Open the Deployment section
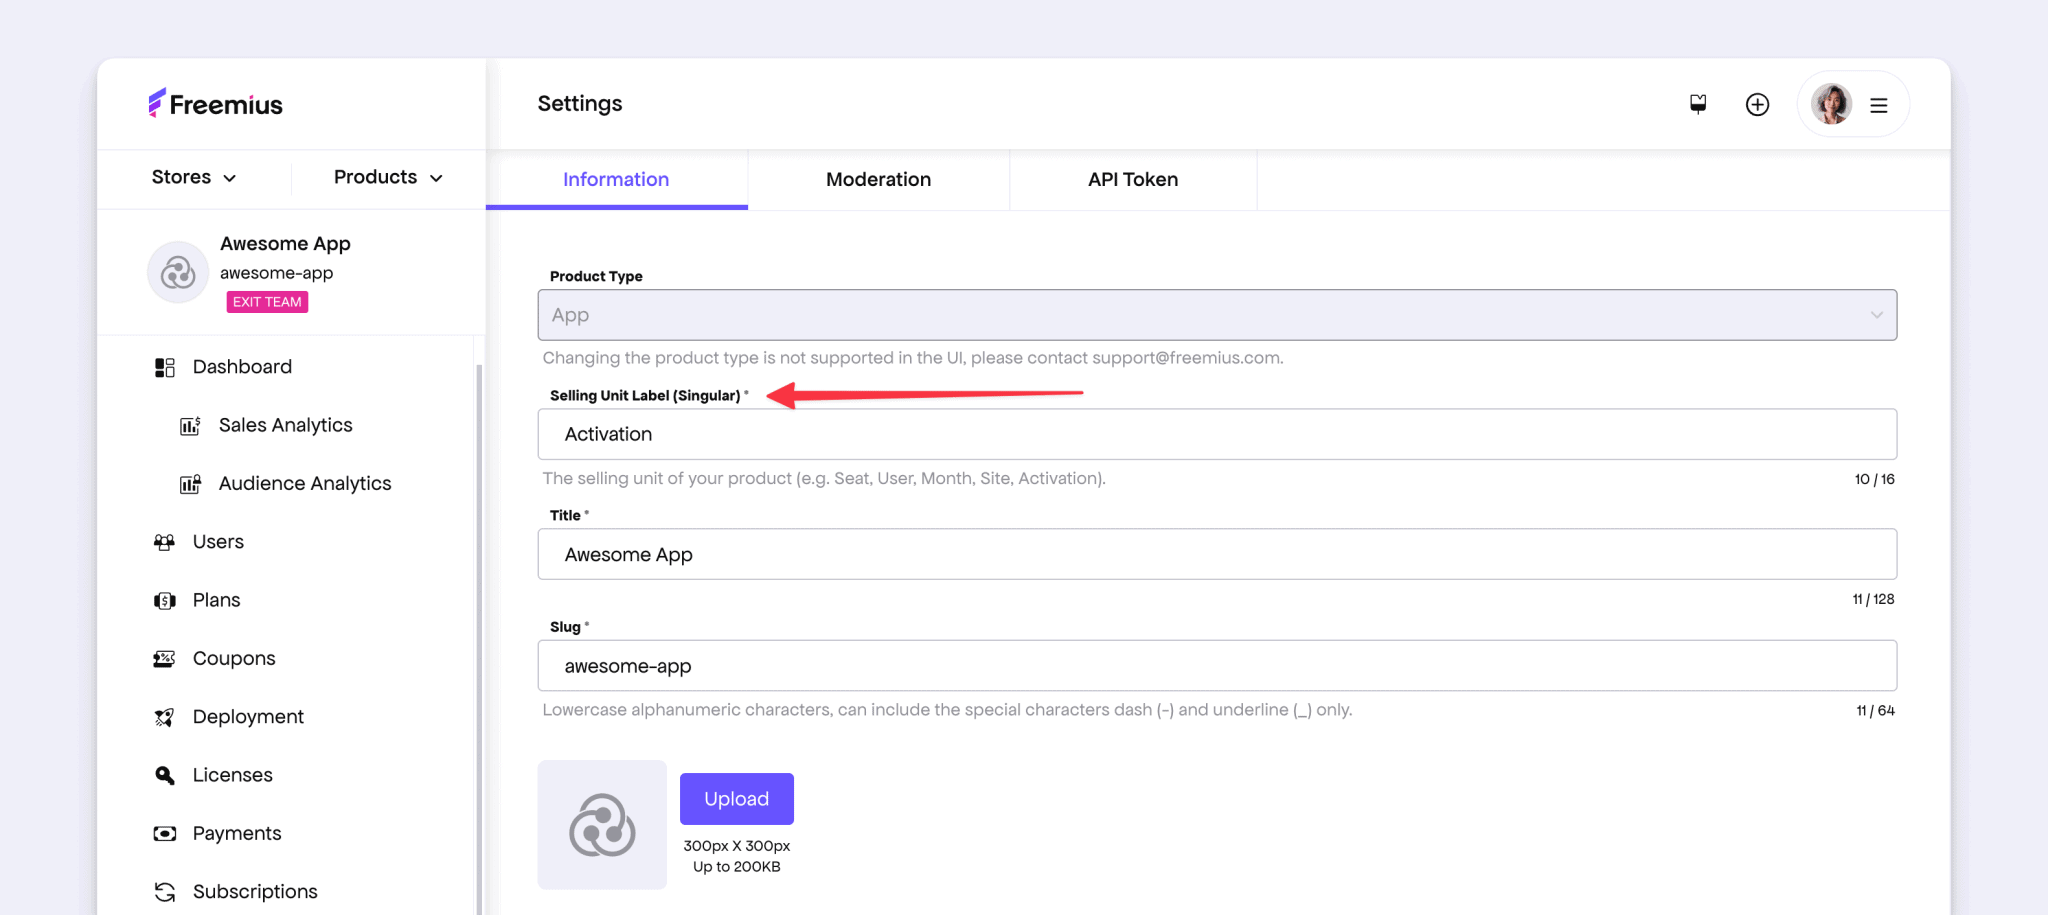This screenshot has width=2048, height=915. tap(248, 716)
